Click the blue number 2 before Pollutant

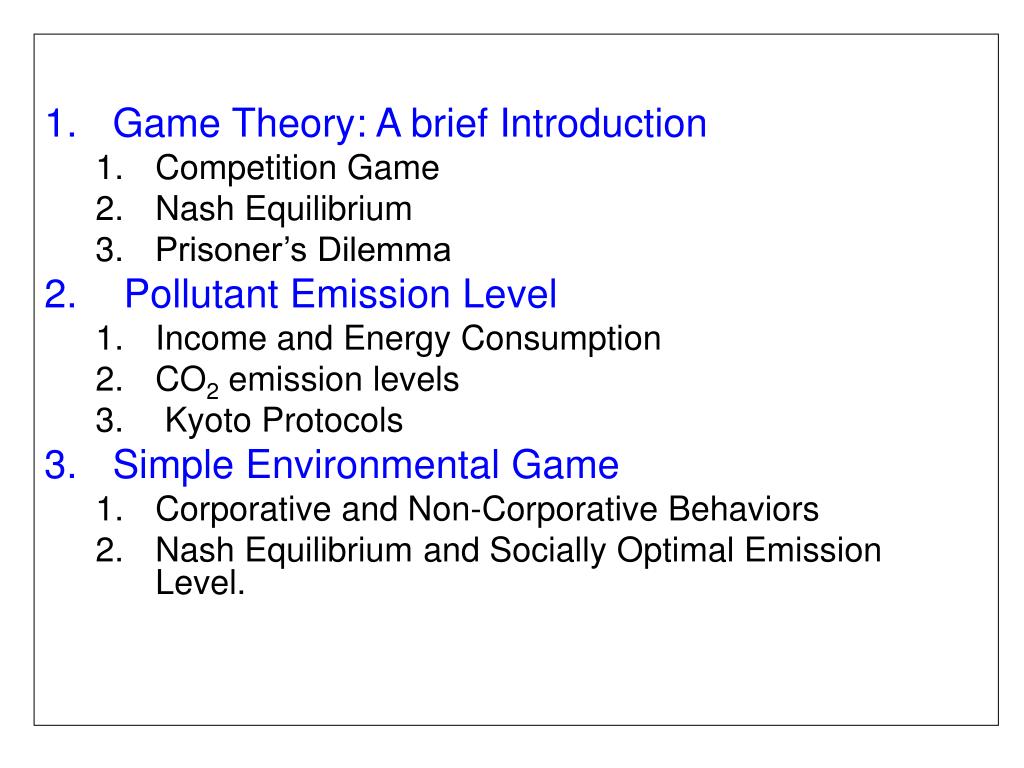[60, 294]
